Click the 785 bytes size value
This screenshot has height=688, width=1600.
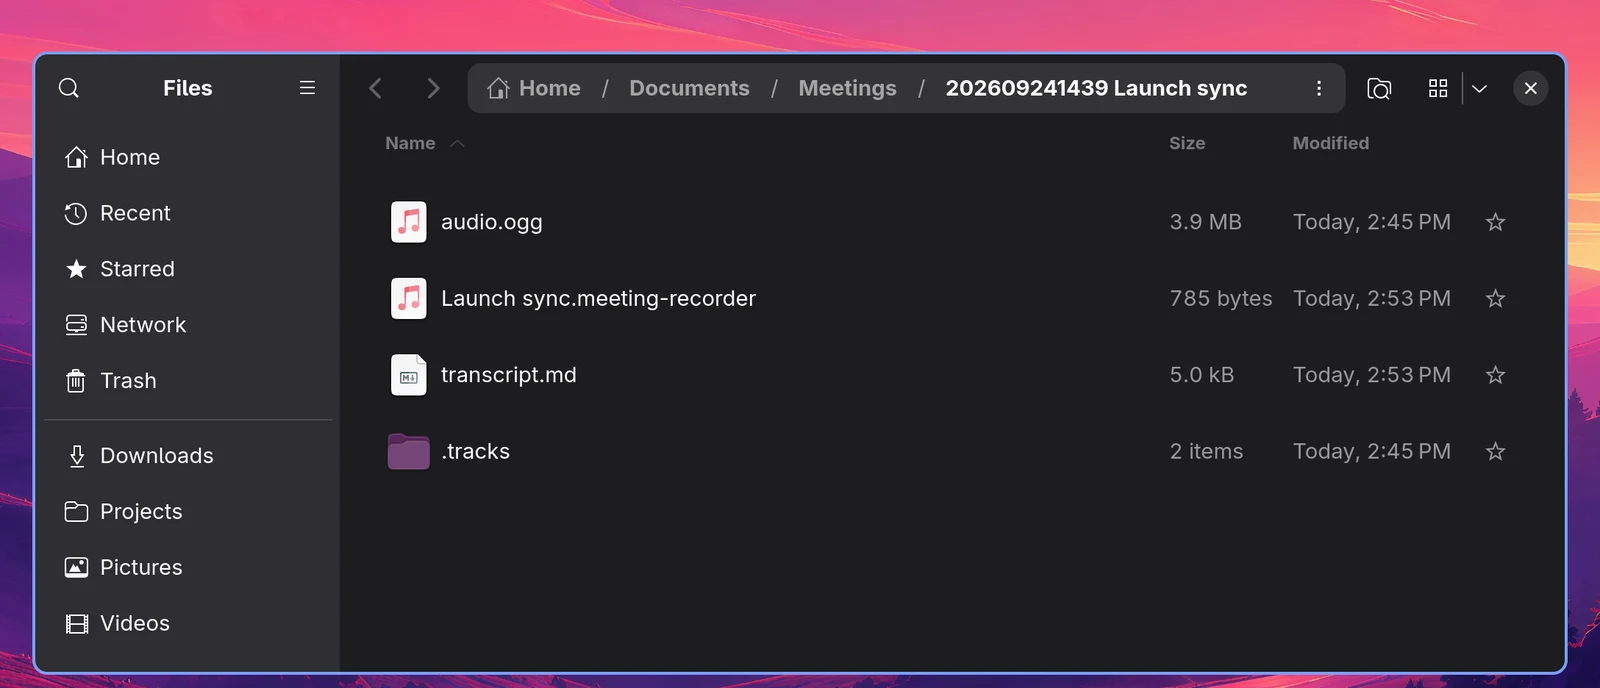click(x=1221, y=298)
